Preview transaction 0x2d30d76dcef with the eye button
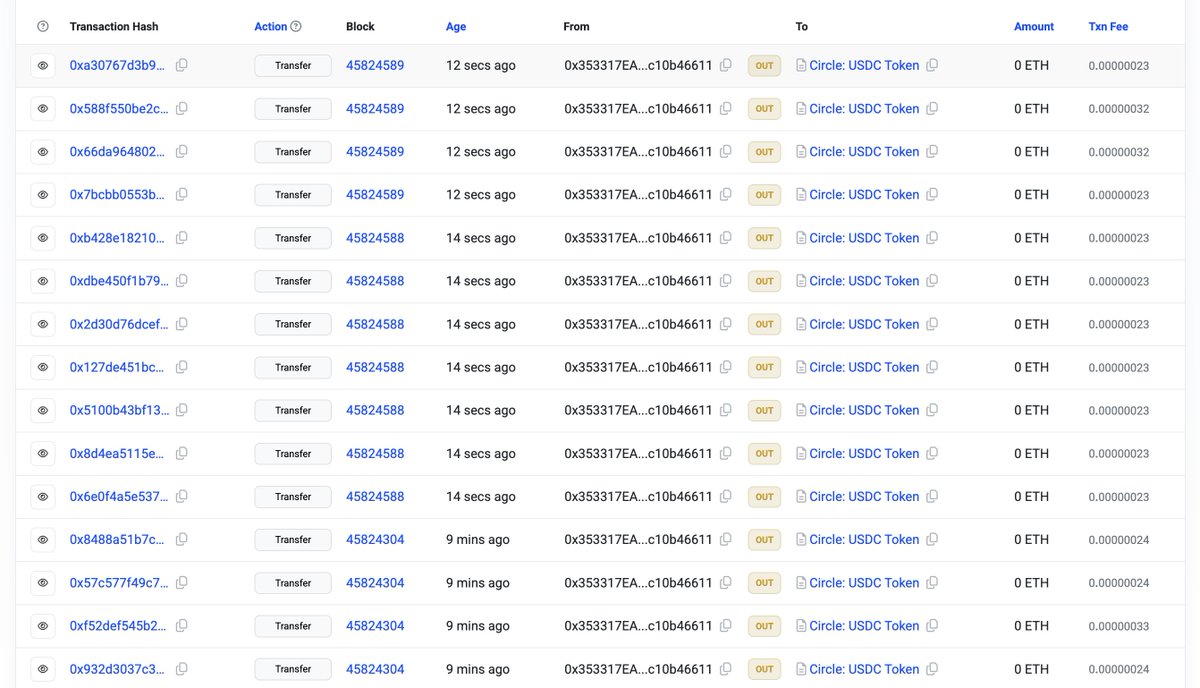This screenshot has width=1200, height=688. (x=43, y=324)
